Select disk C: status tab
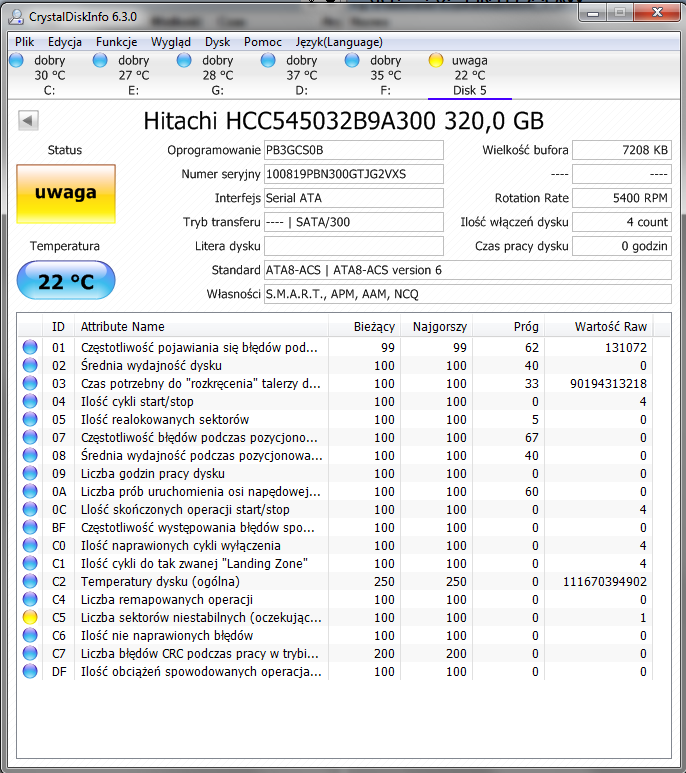This screenshot has width=686, height=773. pyautogui.click(x=49, y=75)
